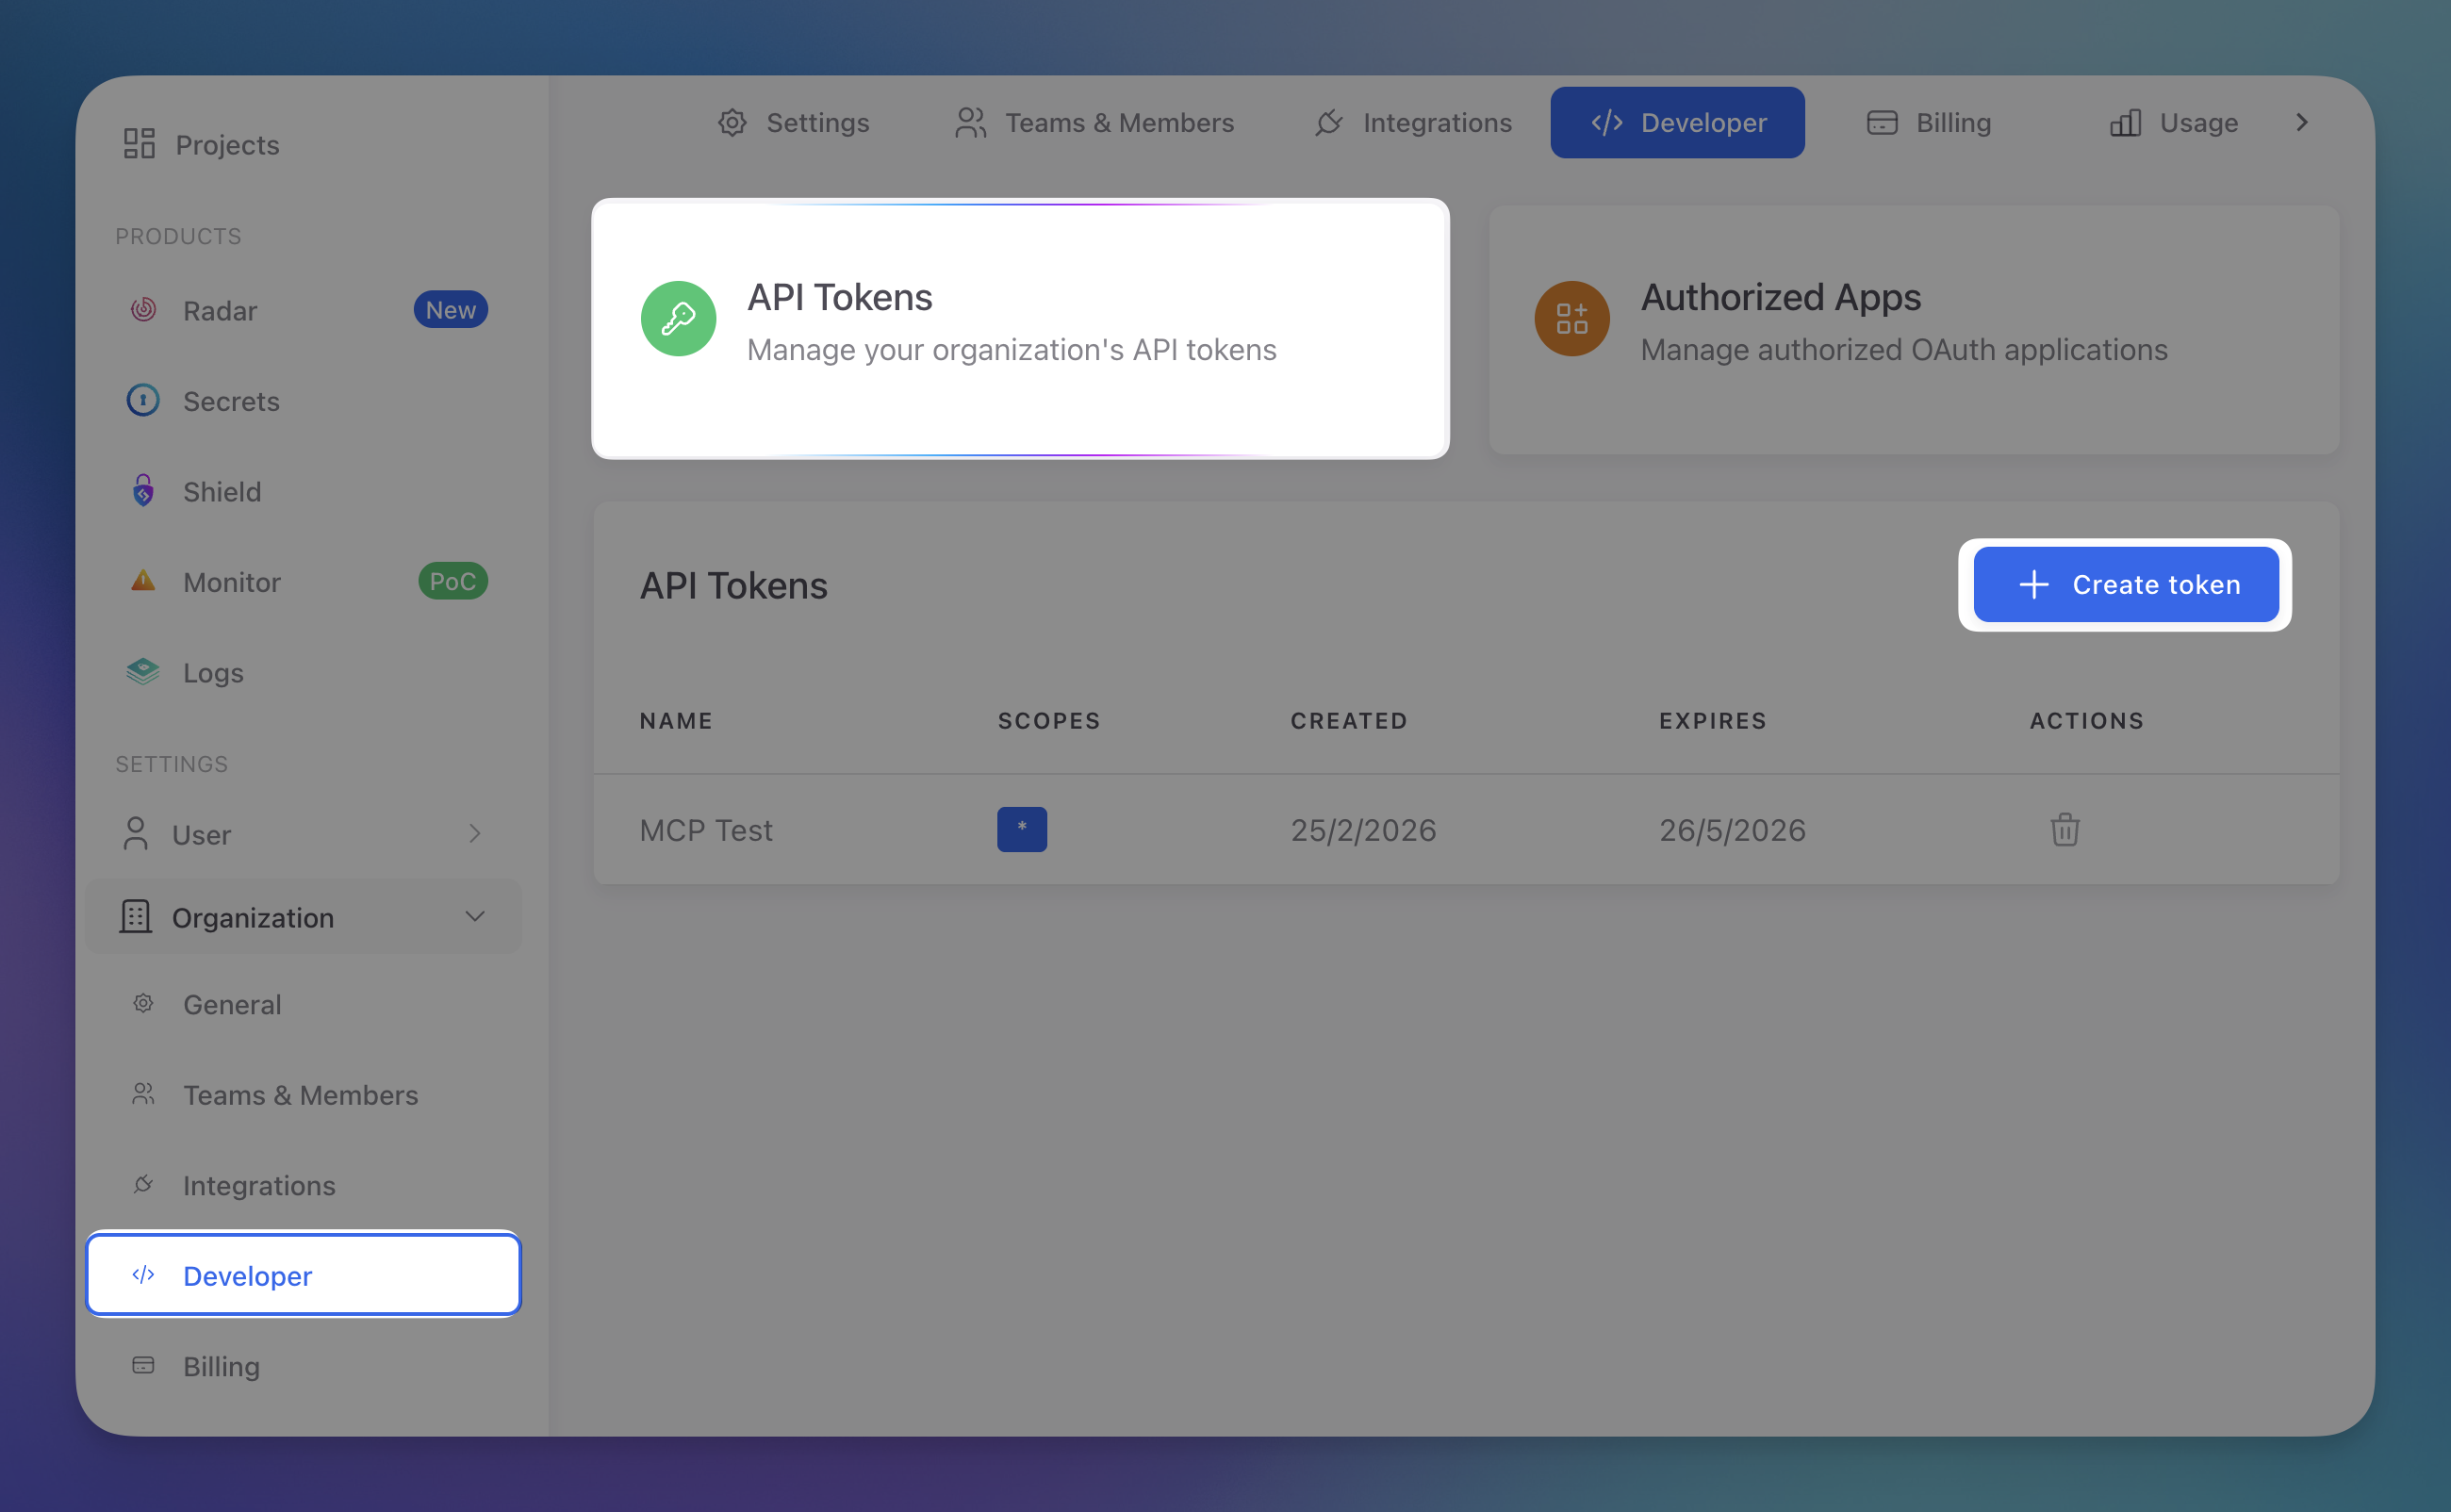Collapse the Organization settings section

[475, 916]
